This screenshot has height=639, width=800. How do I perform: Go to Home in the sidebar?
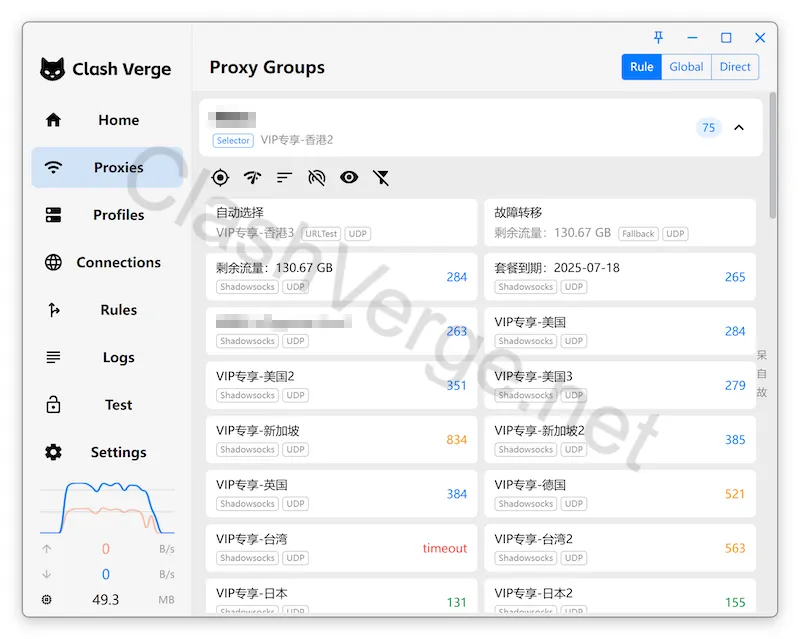(118, 120)
